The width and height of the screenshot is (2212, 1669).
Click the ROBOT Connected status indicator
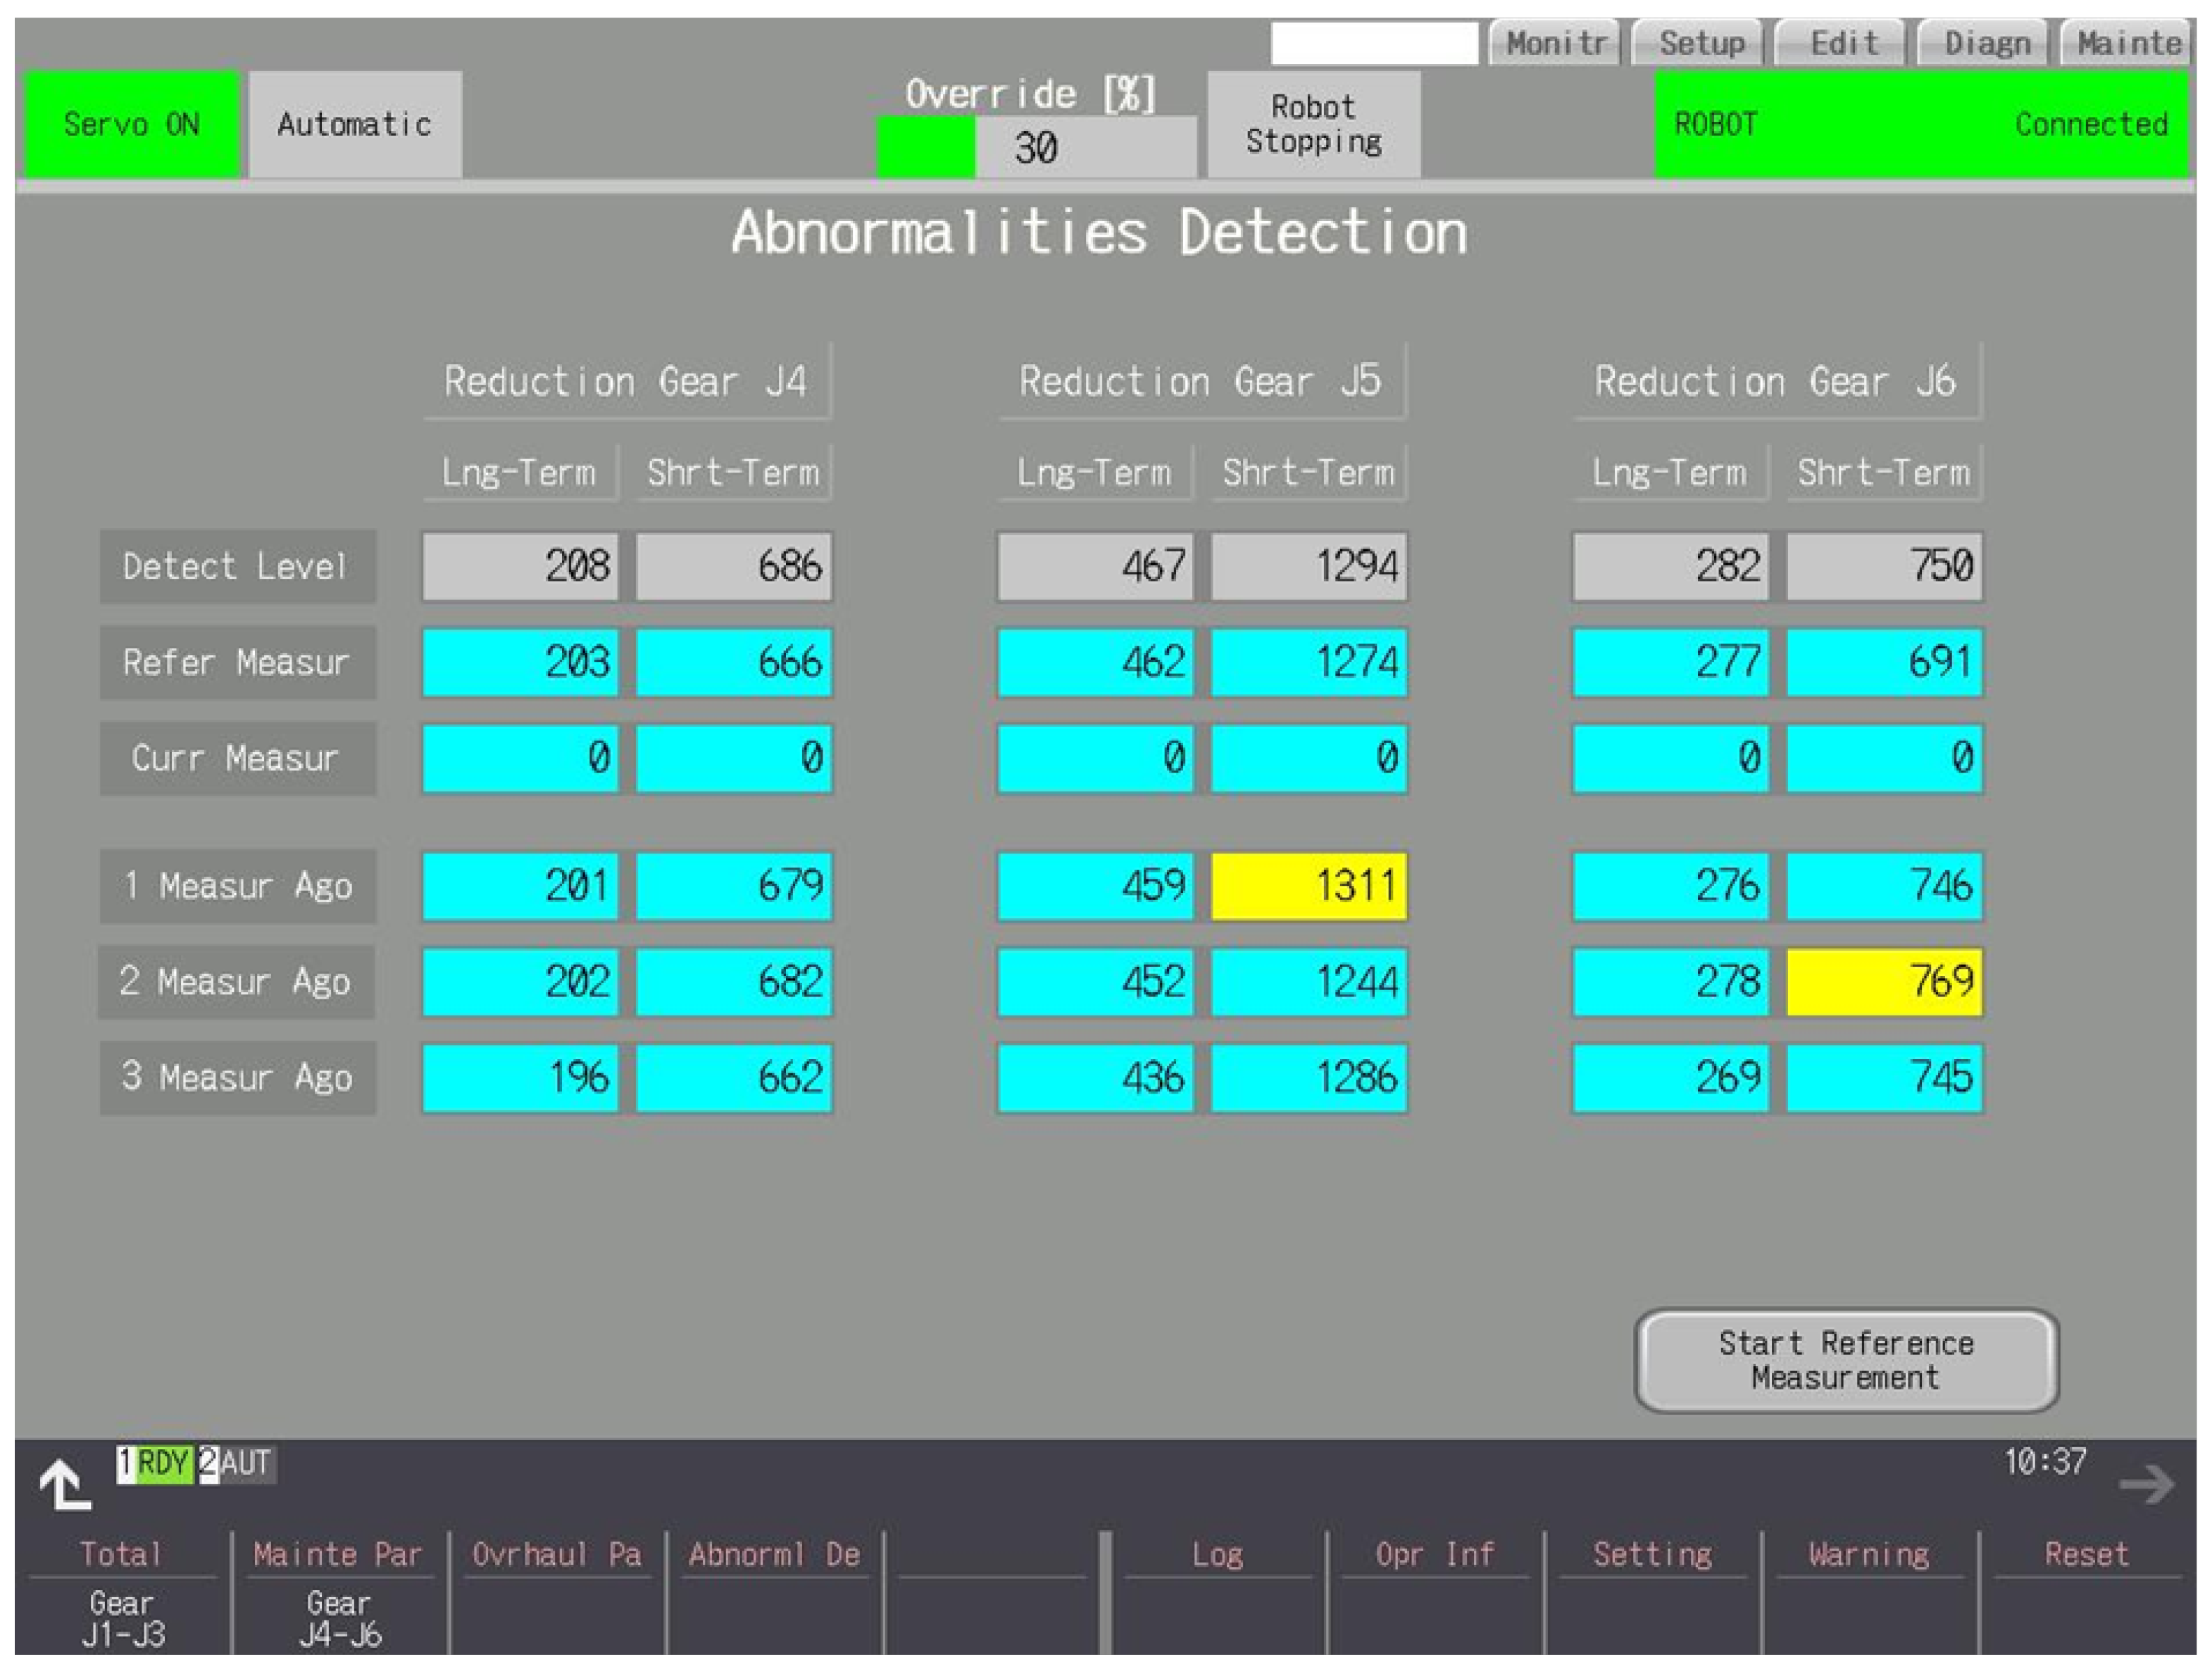(x=1921, y=125)
